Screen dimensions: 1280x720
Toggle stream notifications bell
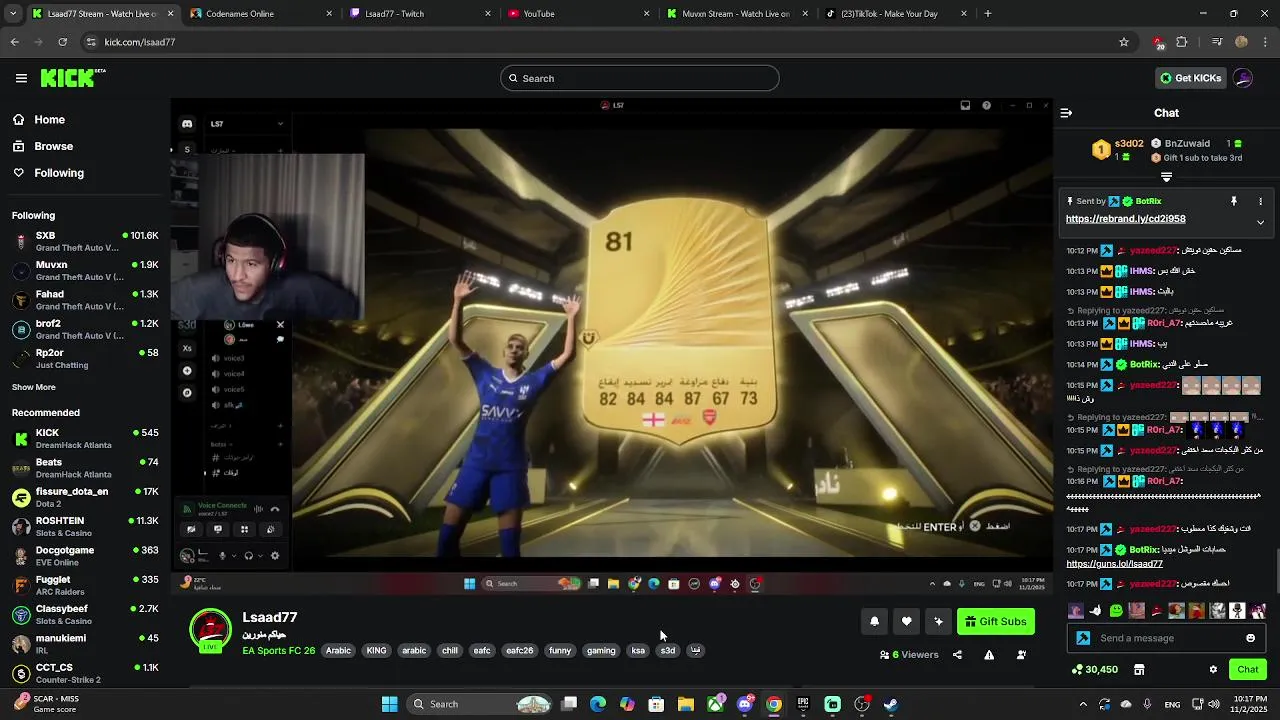pyautogui.click(x=874, y=621)
